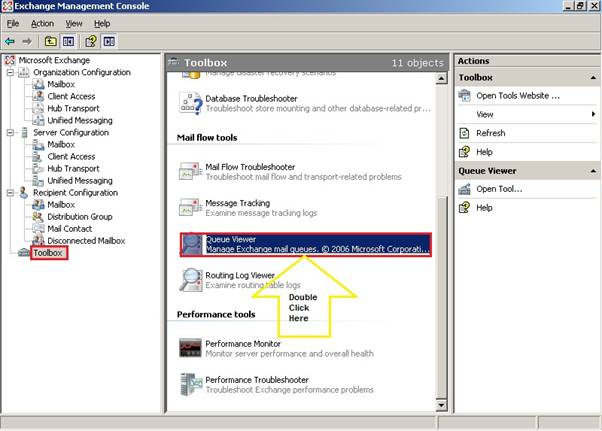Click Help text under Queue Viewer section
The image size is (602, 431).
[x=484, y=208]
